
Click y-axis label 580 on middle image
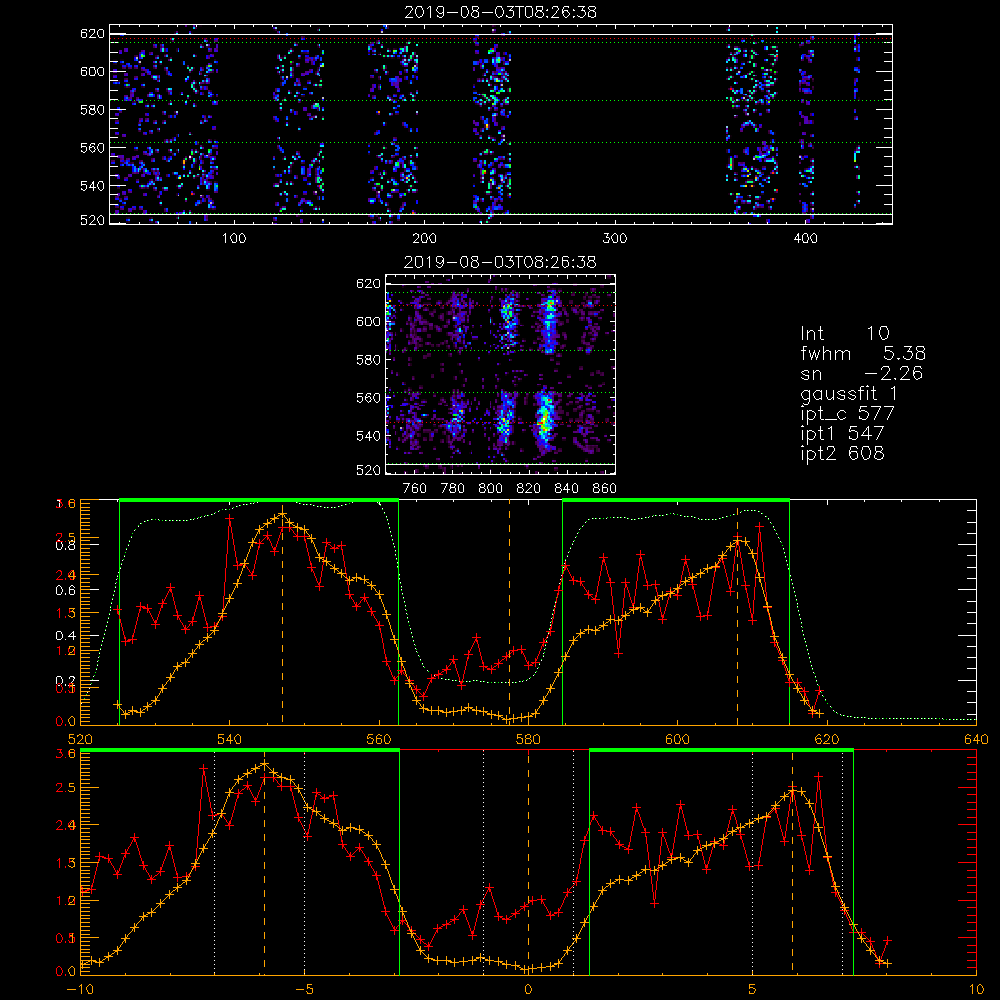[x=368, y=360]
